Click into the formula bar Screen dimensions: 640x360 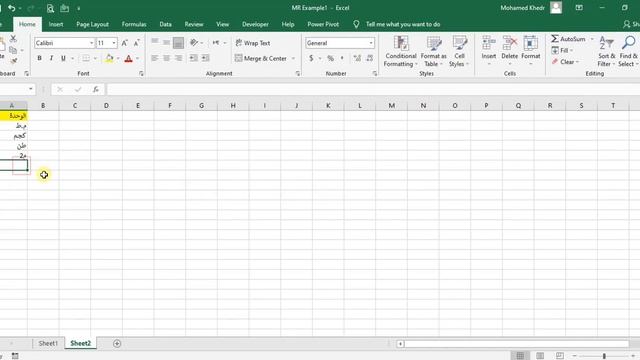tap(373, 89)
